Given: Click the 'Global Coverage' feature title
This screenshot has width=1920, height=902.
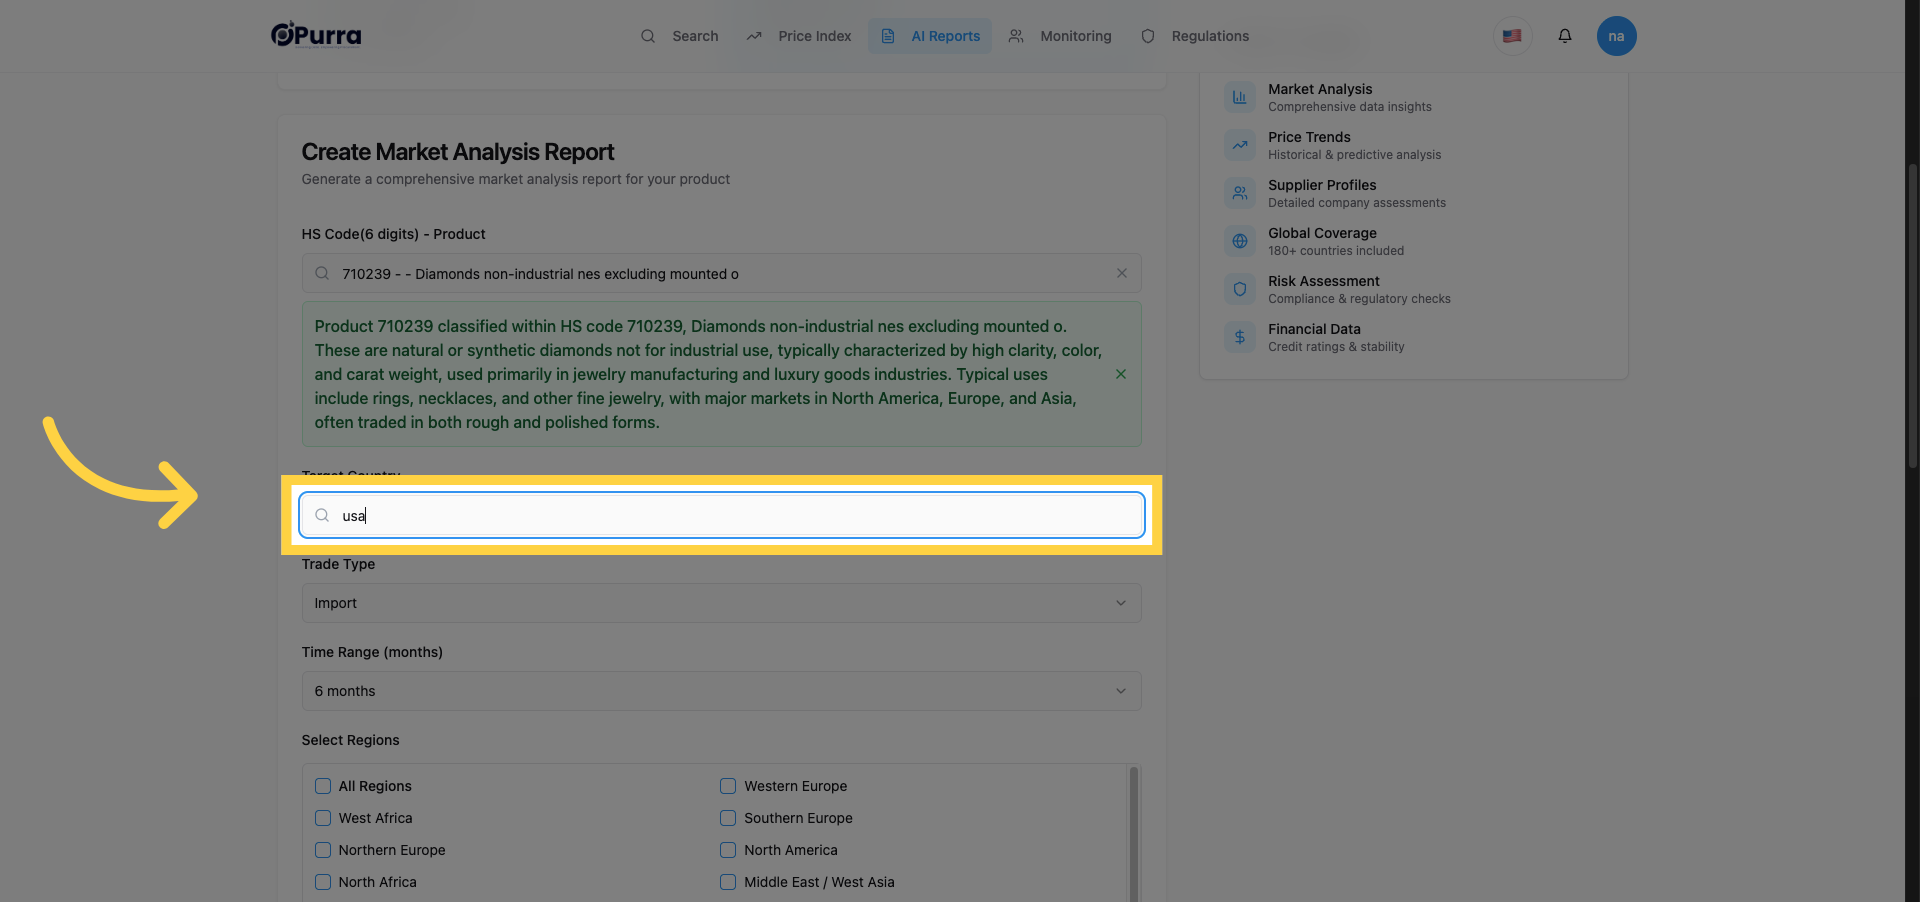Looking at the screenshot, I should (x=1322, y=233).
